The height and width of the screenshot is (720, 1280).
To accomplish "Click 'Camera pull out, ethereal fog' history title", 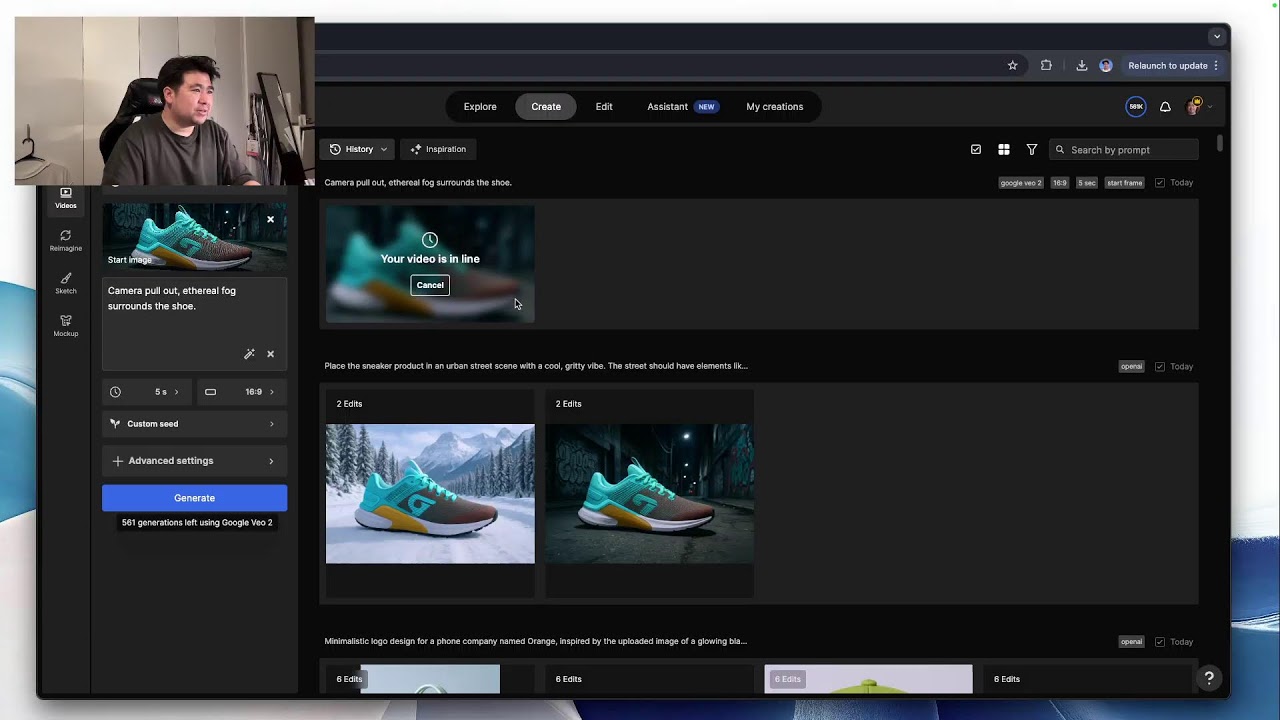I will [x=418, y=183].
